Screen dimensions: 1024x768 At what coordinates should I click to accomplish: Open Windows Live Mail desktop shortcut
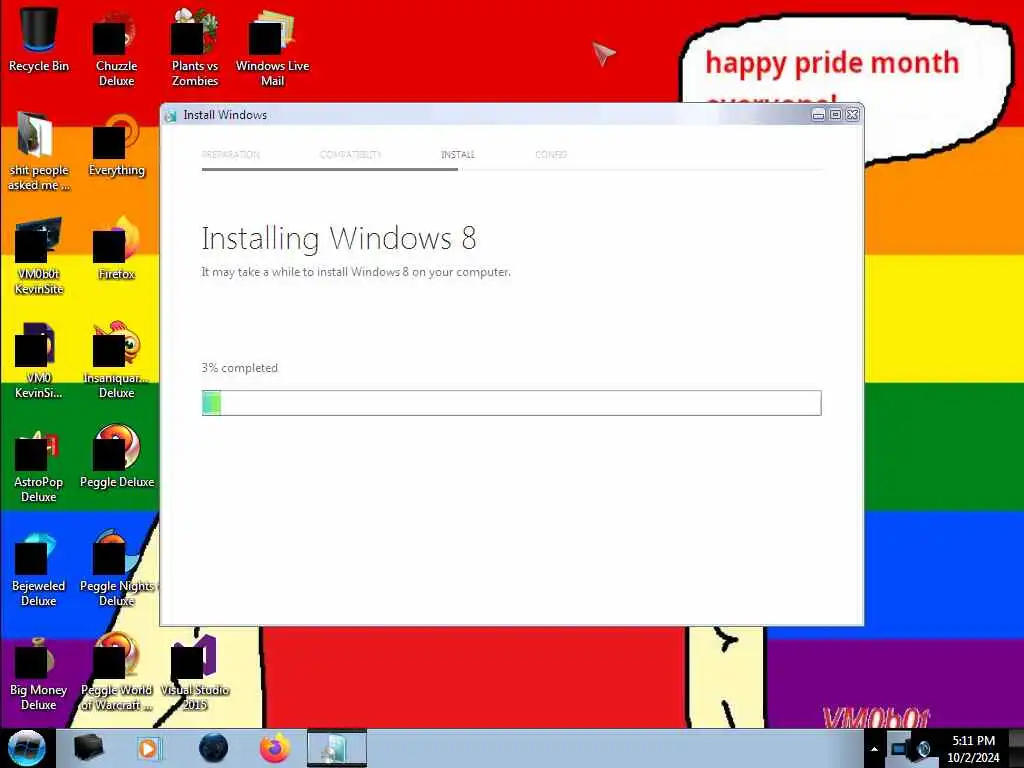pos(272,48)
